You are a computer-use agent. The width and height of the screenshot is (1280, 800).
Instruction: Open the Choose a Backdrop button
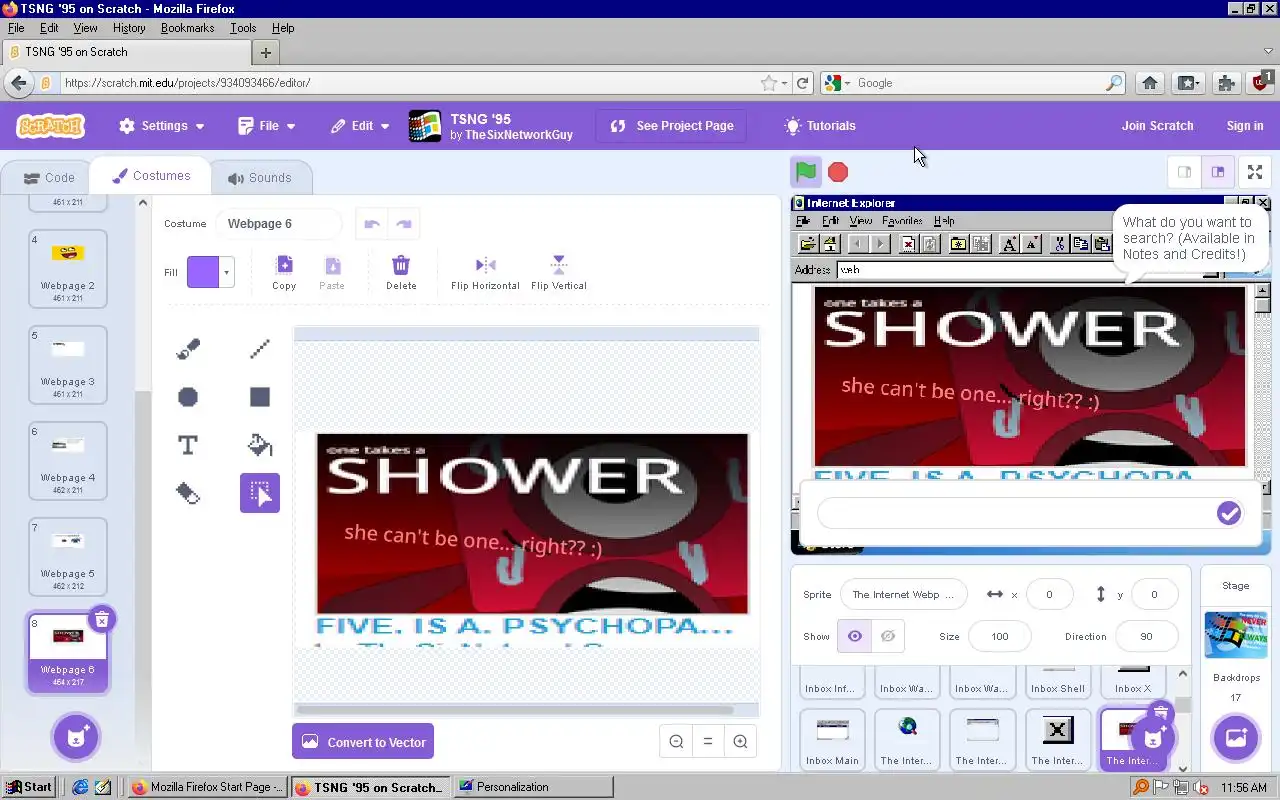[1236, 738]
